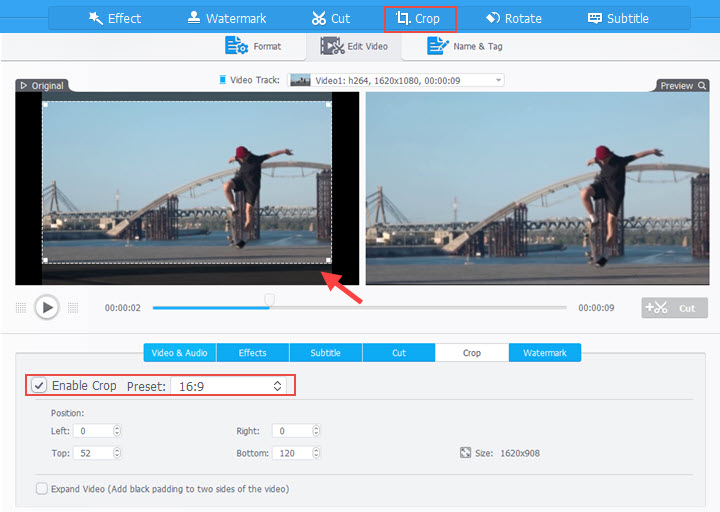
Task: Click the Format document-gear icon
Action: pos(236,46)
